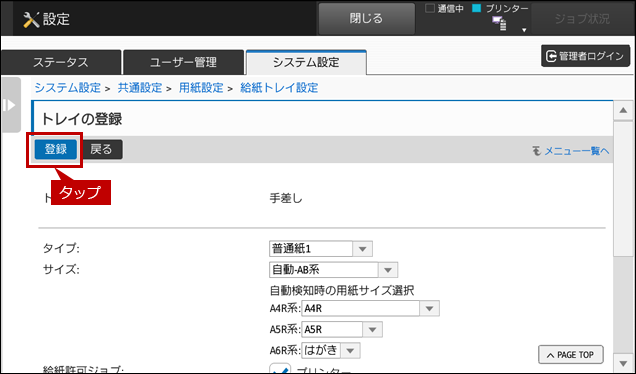Click the scrollbar up arrow
Image resolution: width=636 pixels, height=374 pixels.
623,111
